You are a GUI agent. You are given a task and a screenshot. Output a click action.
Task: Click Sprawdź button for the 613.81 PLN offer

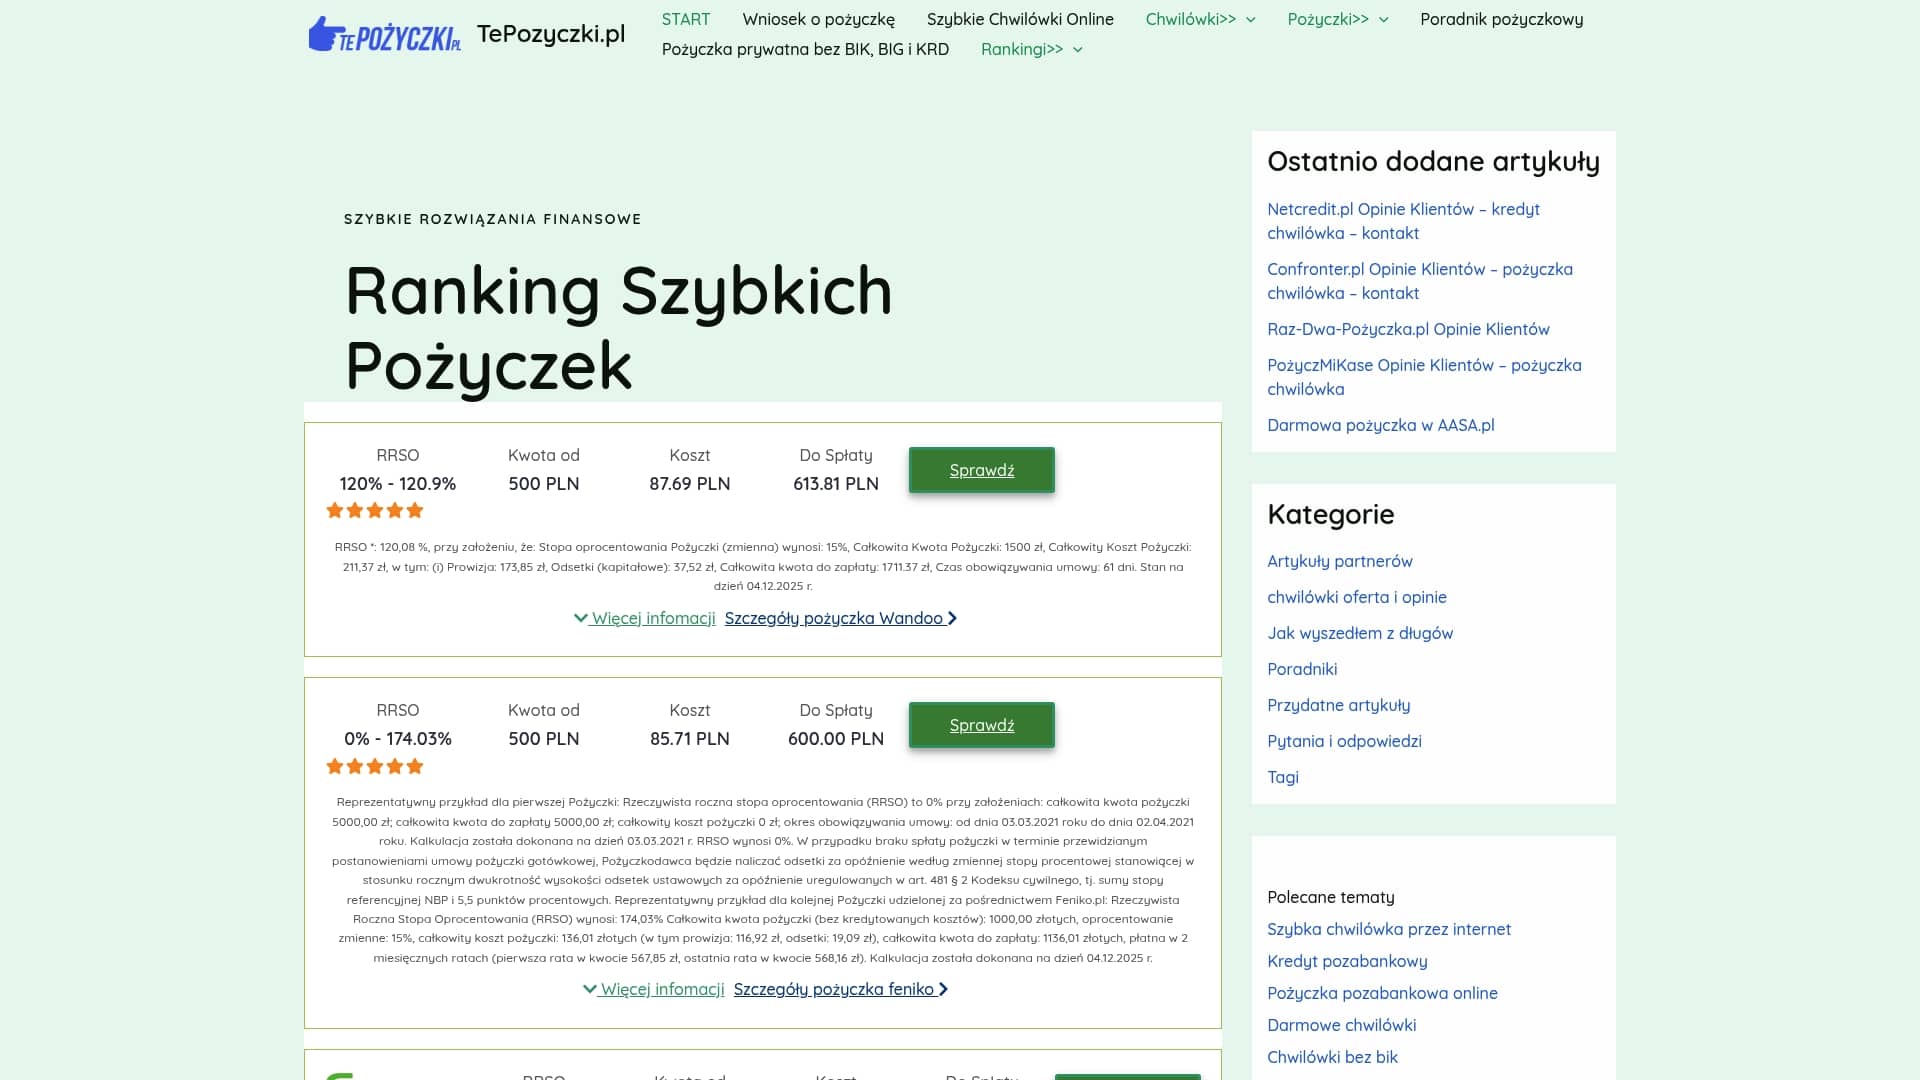(982, 470)
